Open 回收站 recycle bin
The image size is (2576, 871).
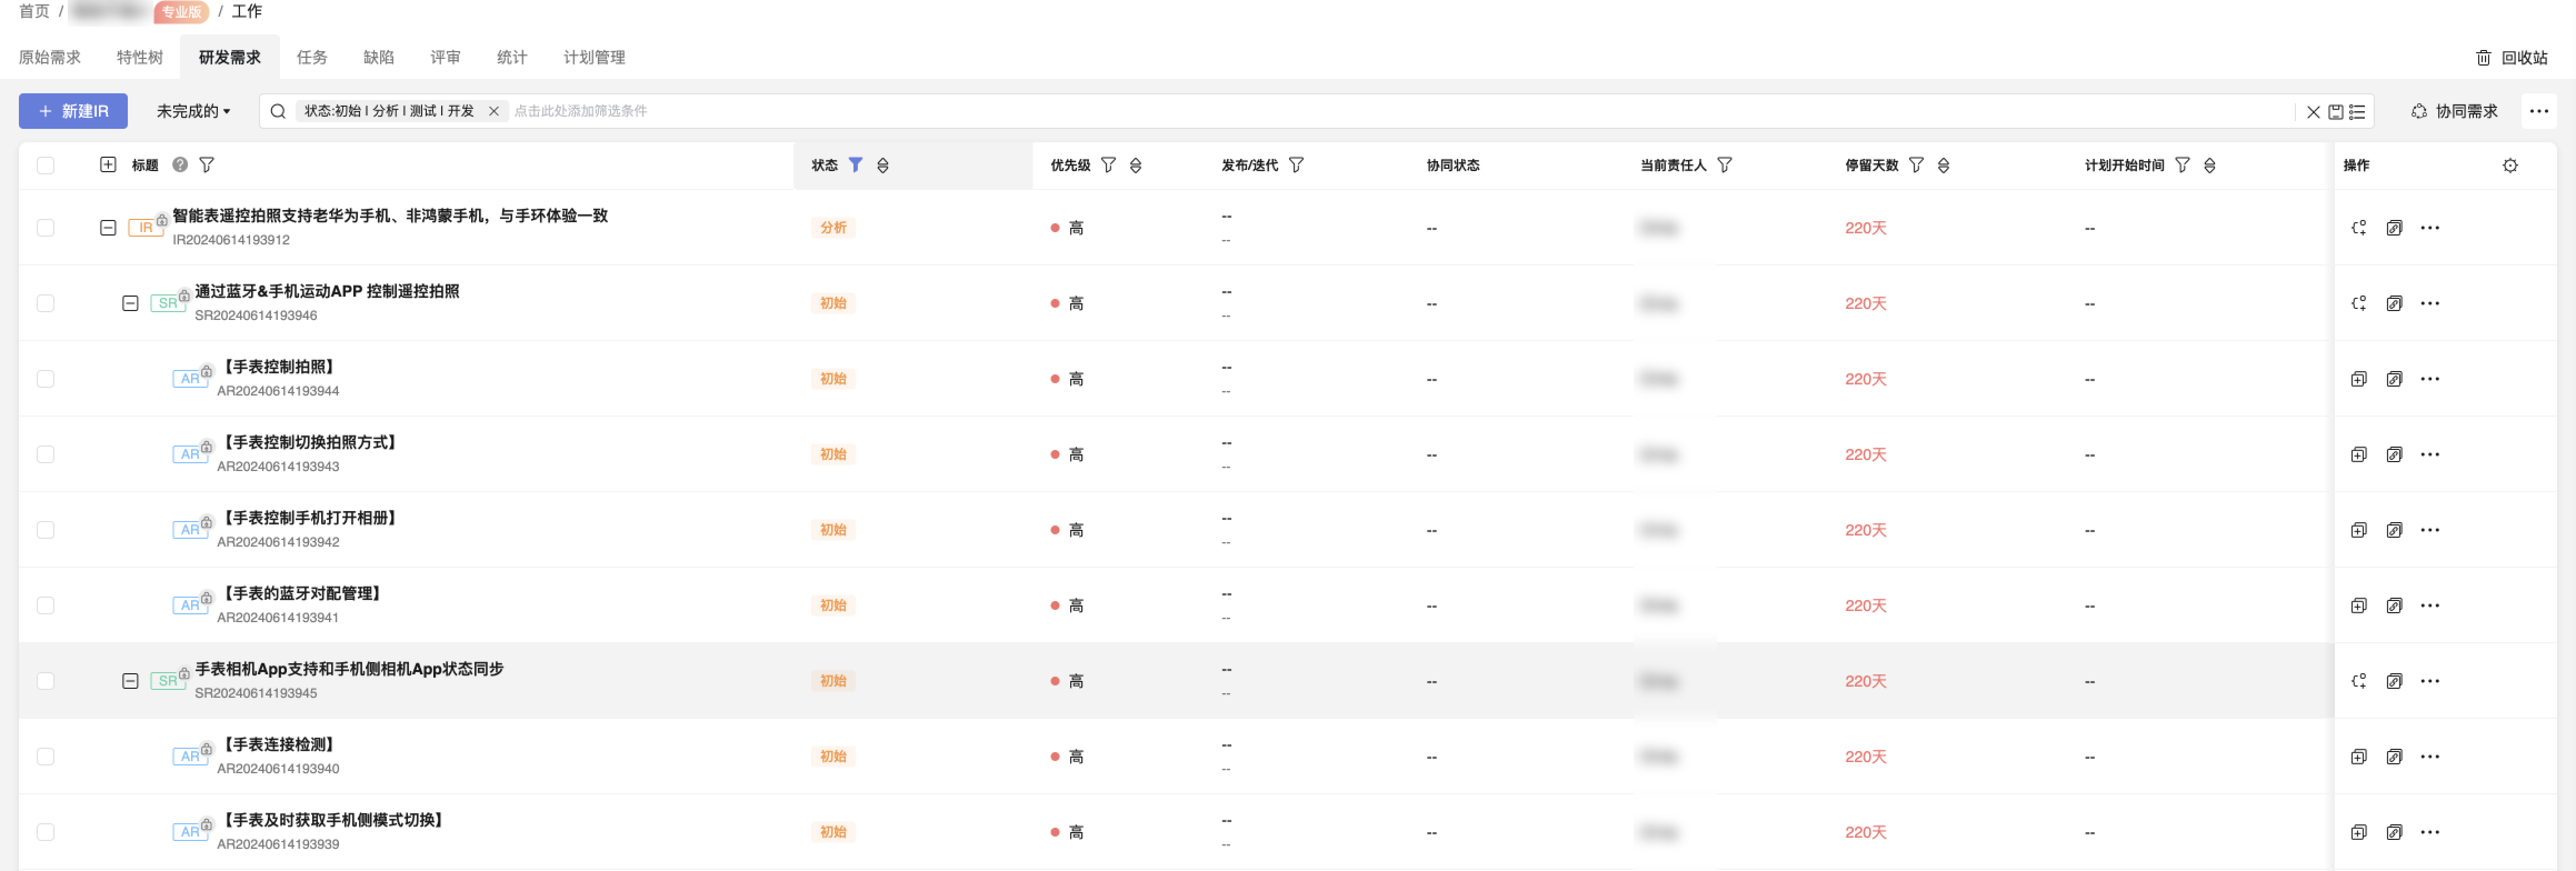point(2511,58)
